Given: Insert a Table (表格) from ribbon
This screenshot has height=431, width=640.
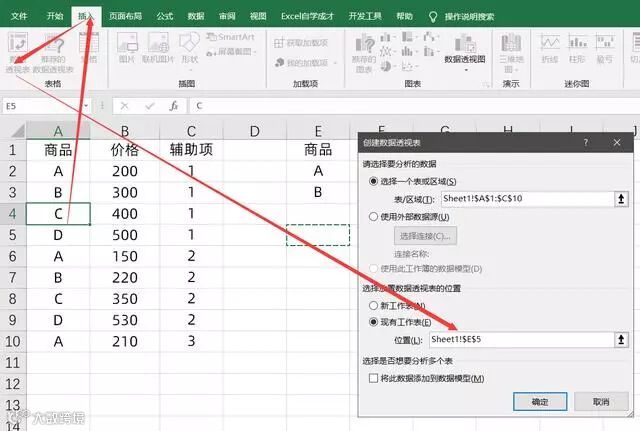Looking at the screenshot, I should click(x=89, y=48).
